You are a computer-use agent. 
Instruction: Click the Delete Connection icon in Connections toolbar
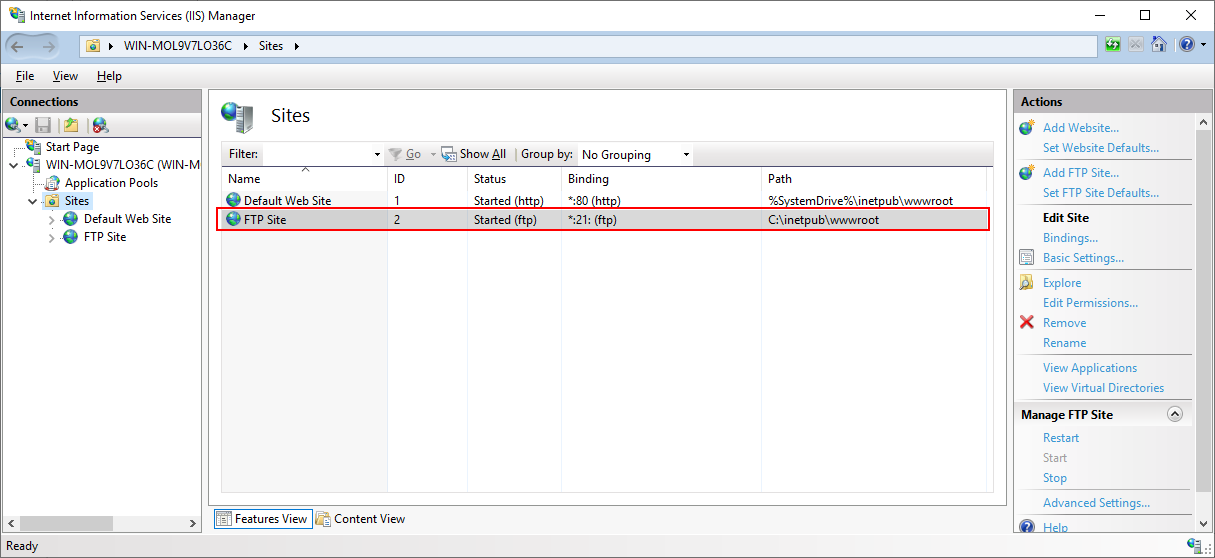pyautogui.click(x=100, y=125)
